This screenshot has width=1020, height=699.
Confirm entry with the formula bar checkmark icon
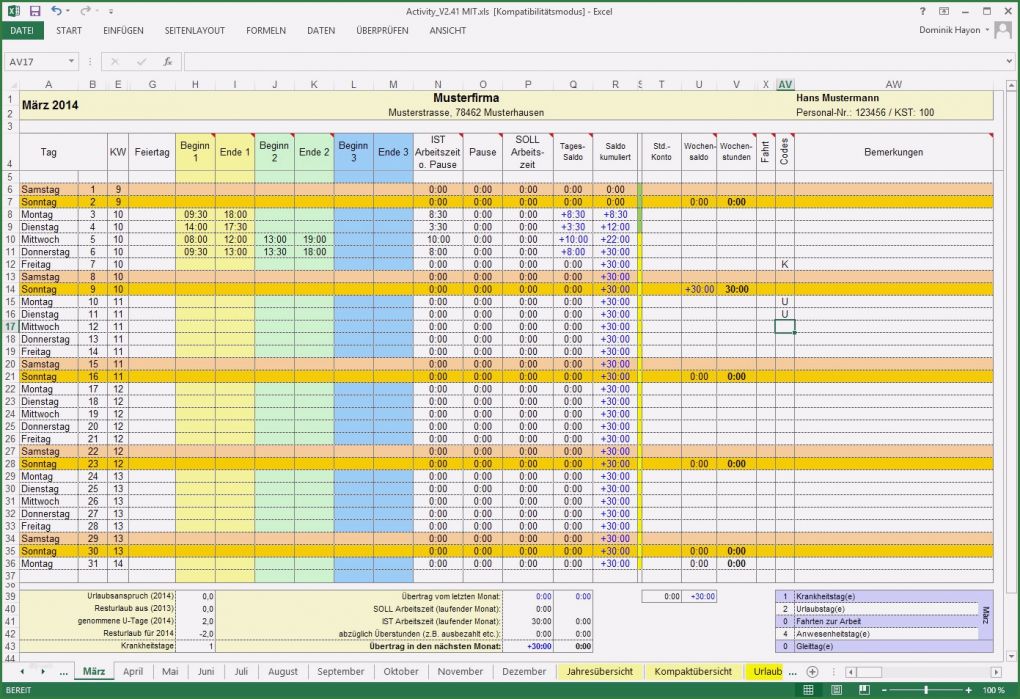[x=141, y=61]
